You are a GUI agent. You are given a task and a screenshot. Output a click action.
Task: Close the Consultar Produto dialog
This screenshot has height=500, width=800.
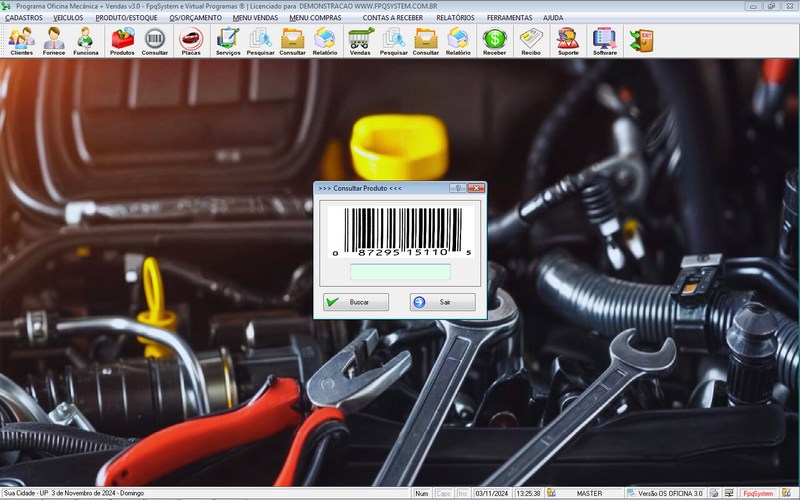(476, 188)
